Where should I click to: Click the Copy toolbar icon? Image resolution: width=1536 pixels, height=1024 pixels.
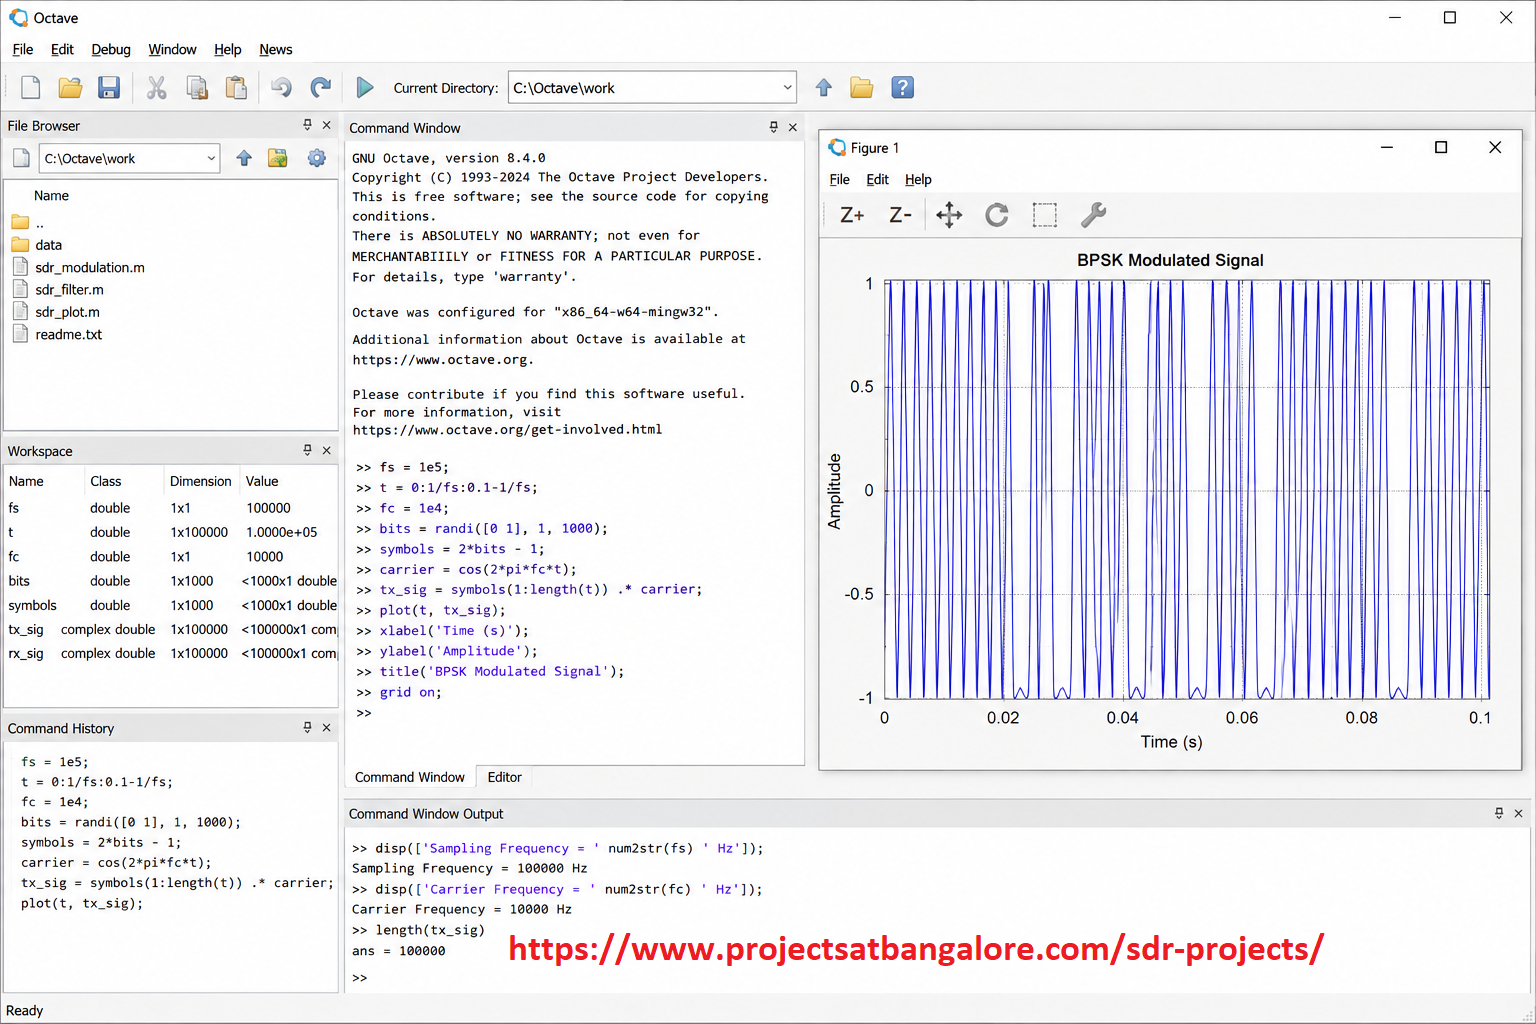click(197, 88)
